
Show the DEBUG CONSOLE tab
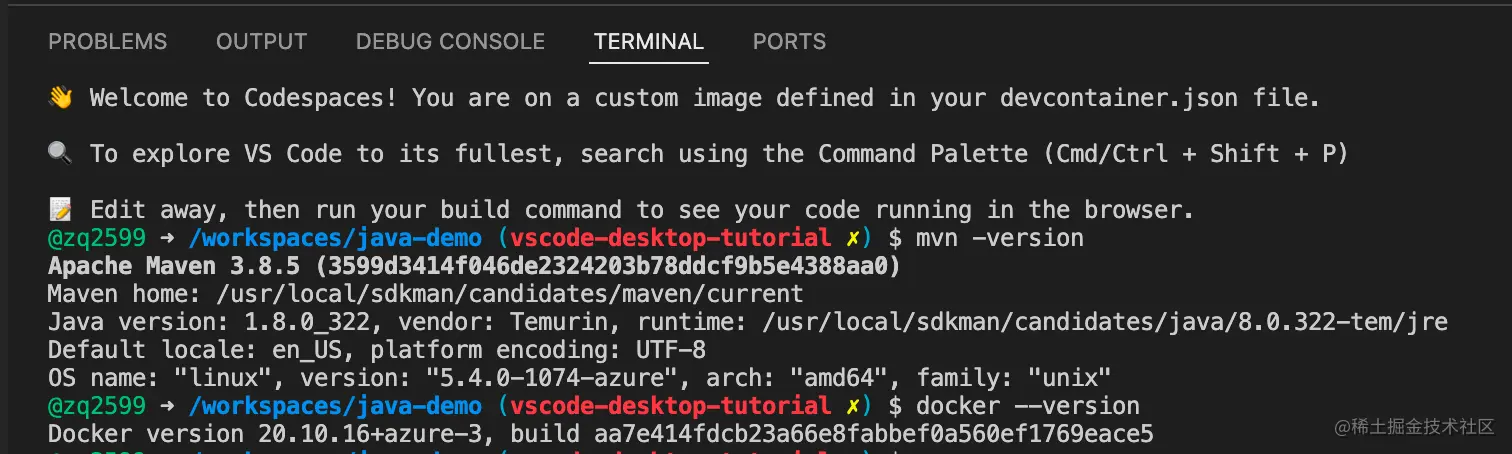pyautogui.click(x=450, y=42)
